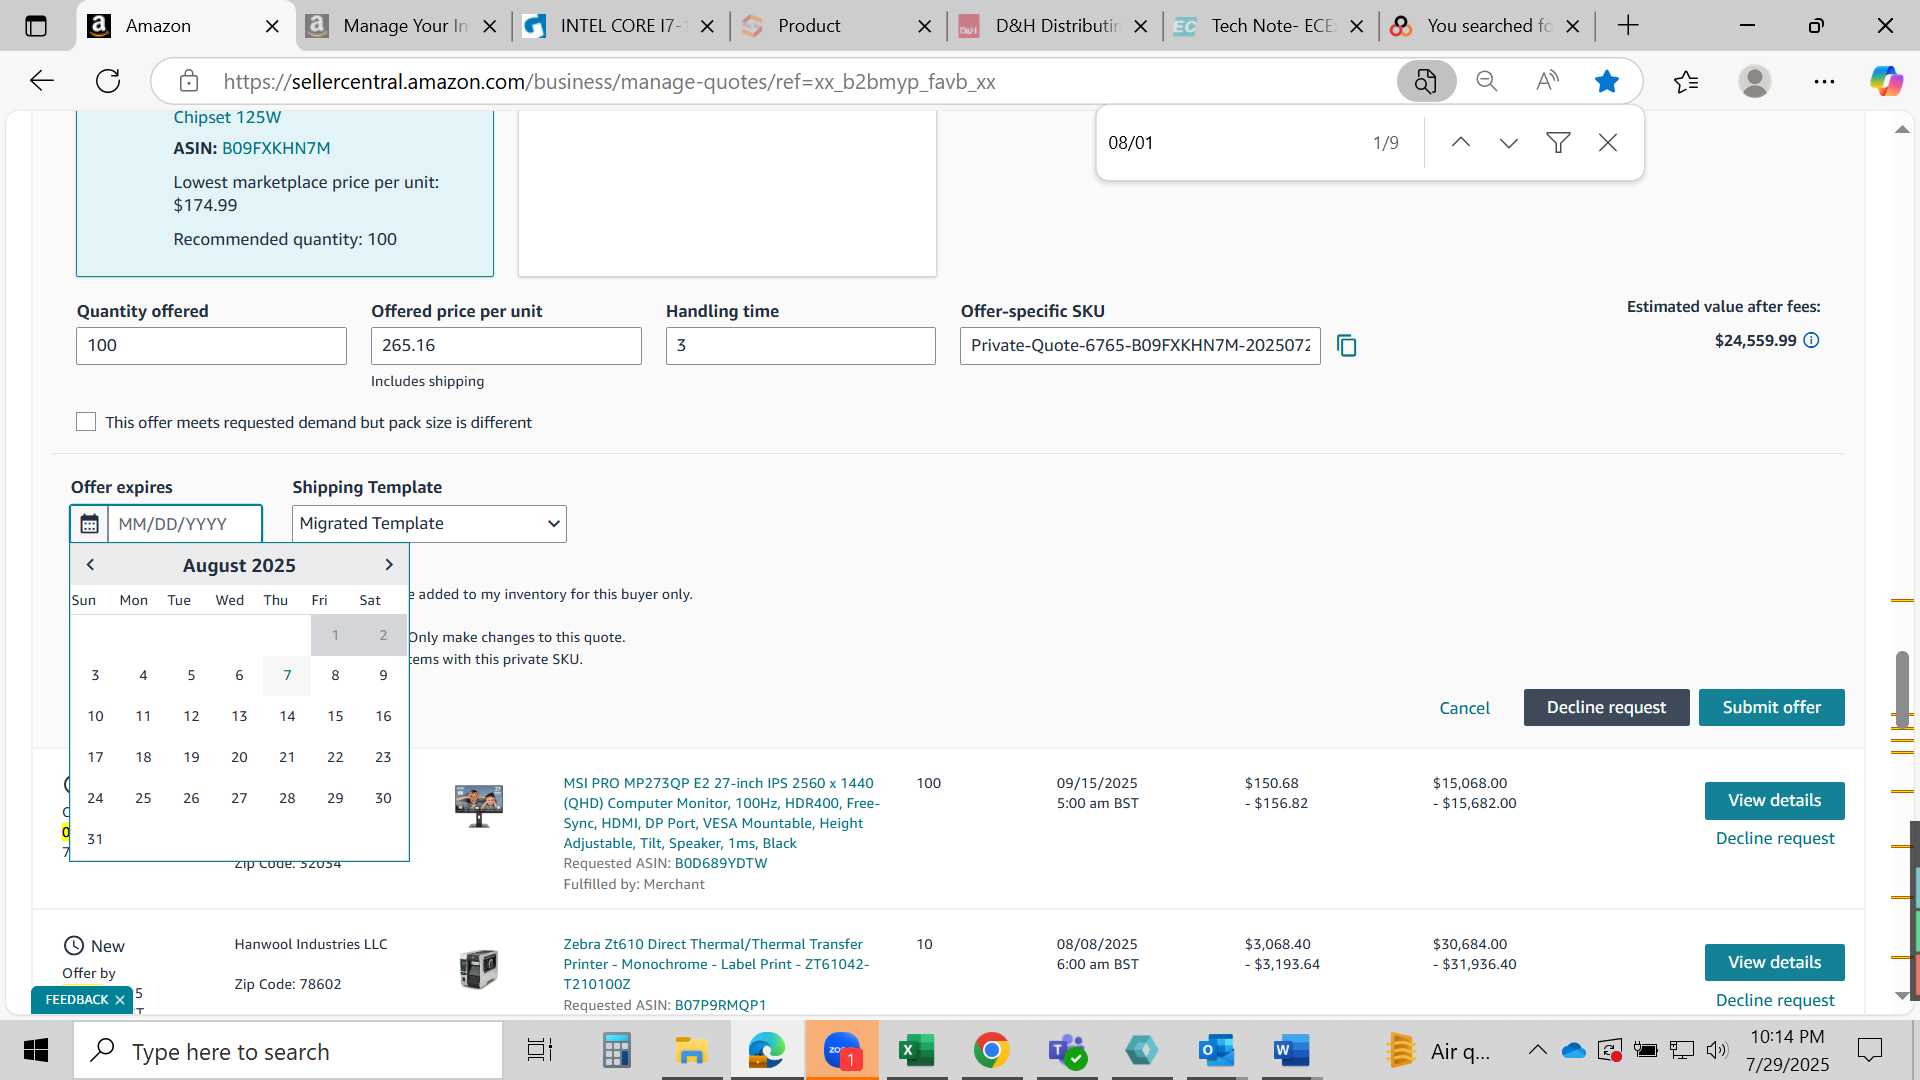Copy the Offer-specific SKU with copy icon

coord(1347,346)
